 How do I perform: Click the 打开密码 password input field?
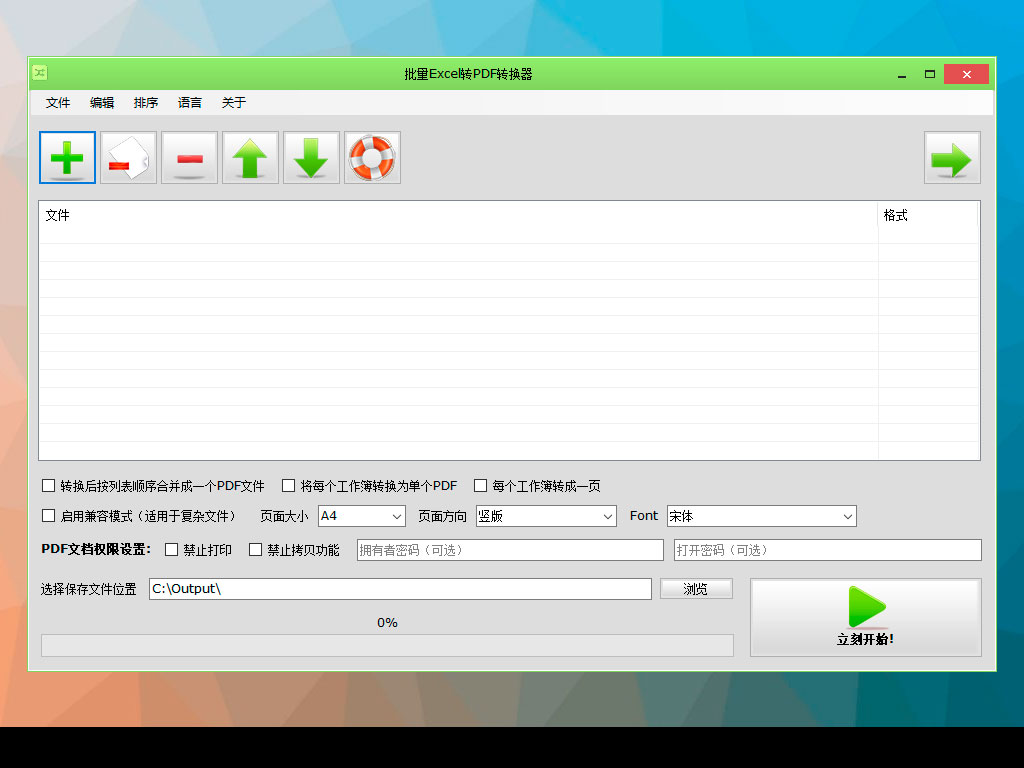[827, 549]
